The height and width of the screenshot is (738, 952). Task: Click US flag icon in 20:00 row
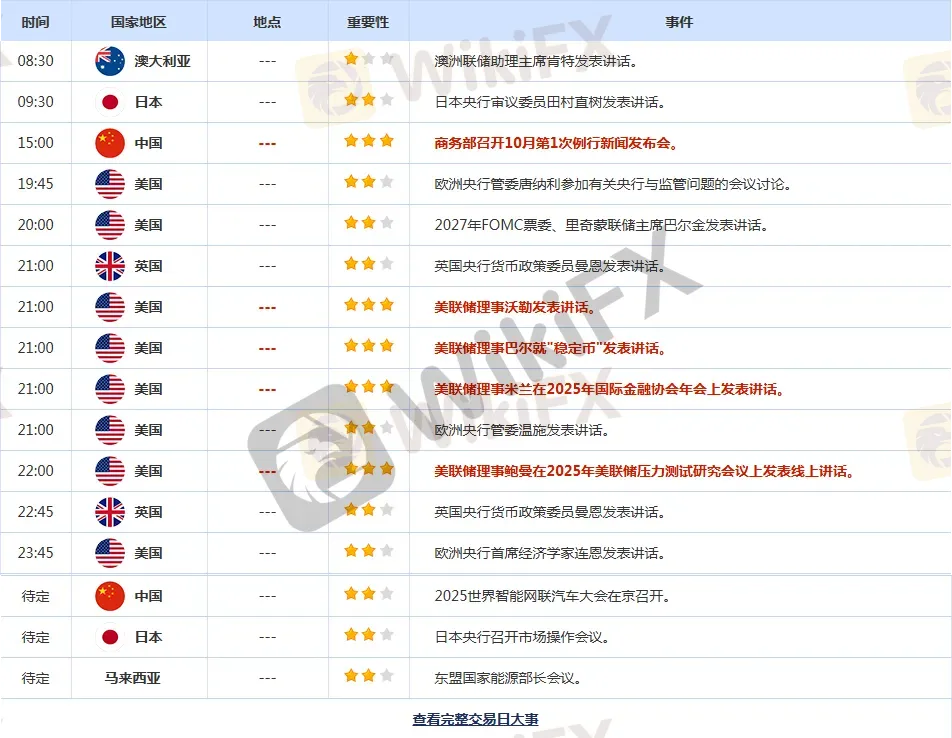tap(110, 225)
